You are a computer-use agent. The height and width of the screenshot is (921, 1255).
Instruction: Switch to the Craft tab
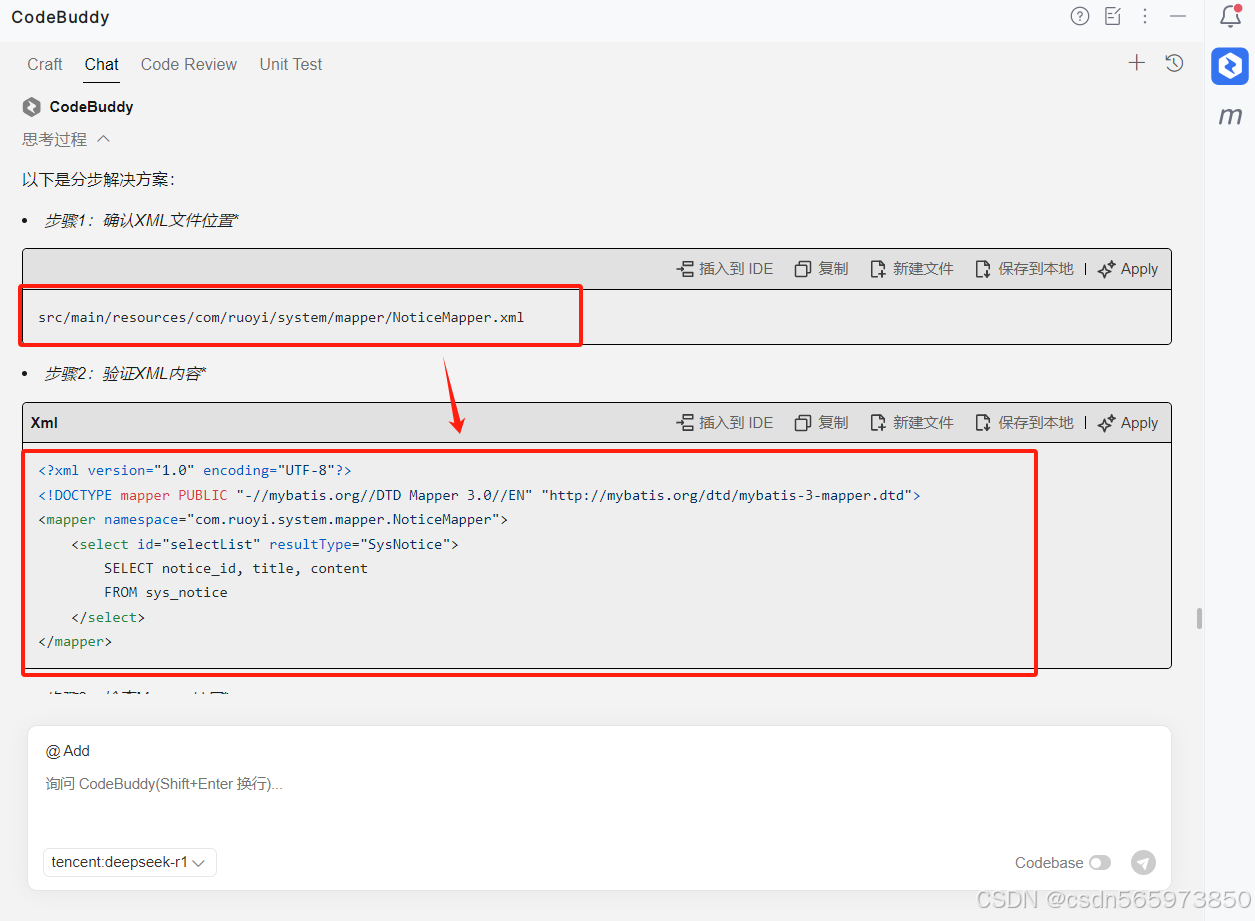[x=45, y=64]
